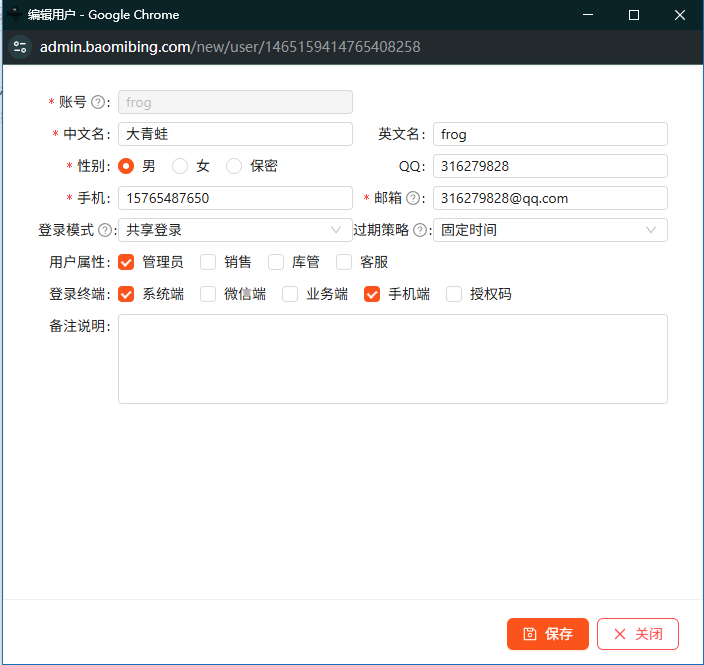
Task: Click the 手机 number input field
Action: click(235, 198)
